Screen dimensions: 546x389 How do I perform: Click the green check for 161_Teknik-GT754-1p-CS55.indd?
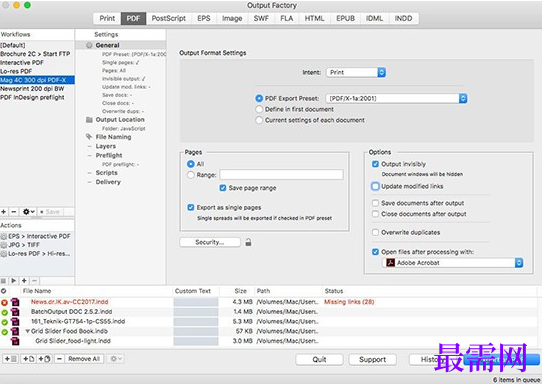(4, 322)
